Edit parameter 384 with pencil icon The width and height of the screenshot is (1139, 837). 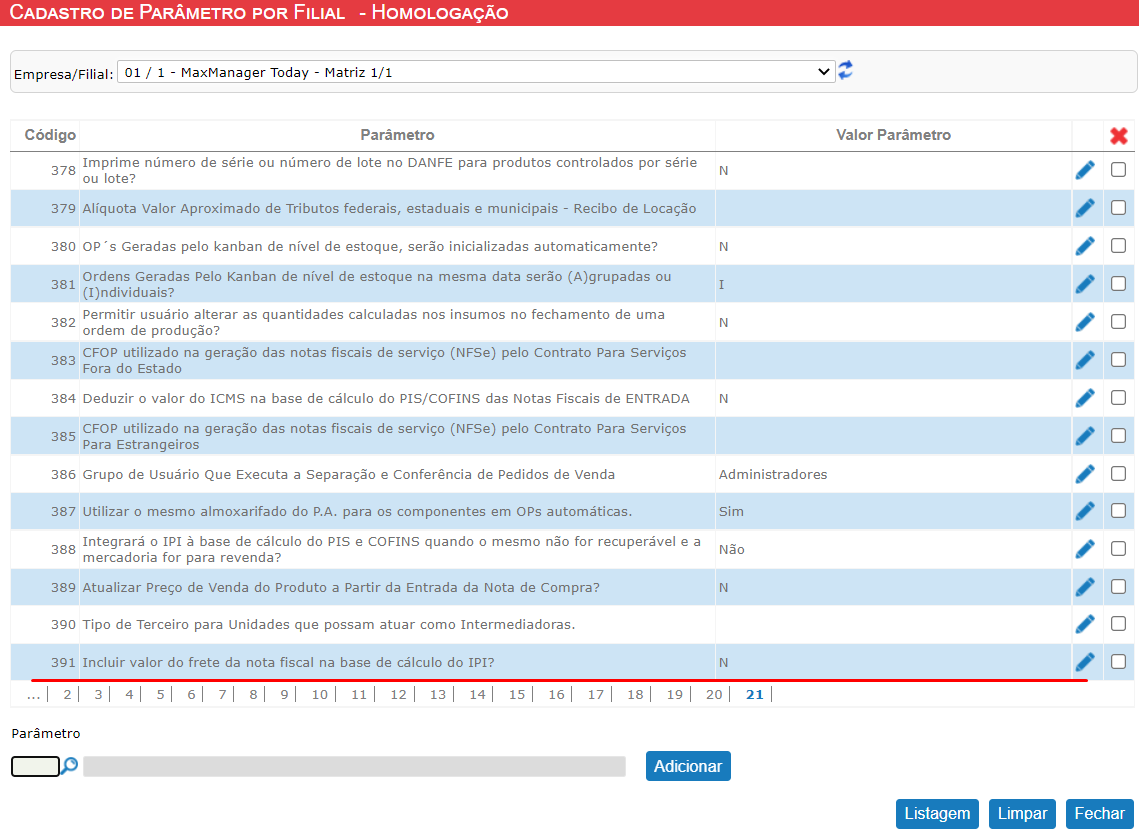(x=1085, y=398)
